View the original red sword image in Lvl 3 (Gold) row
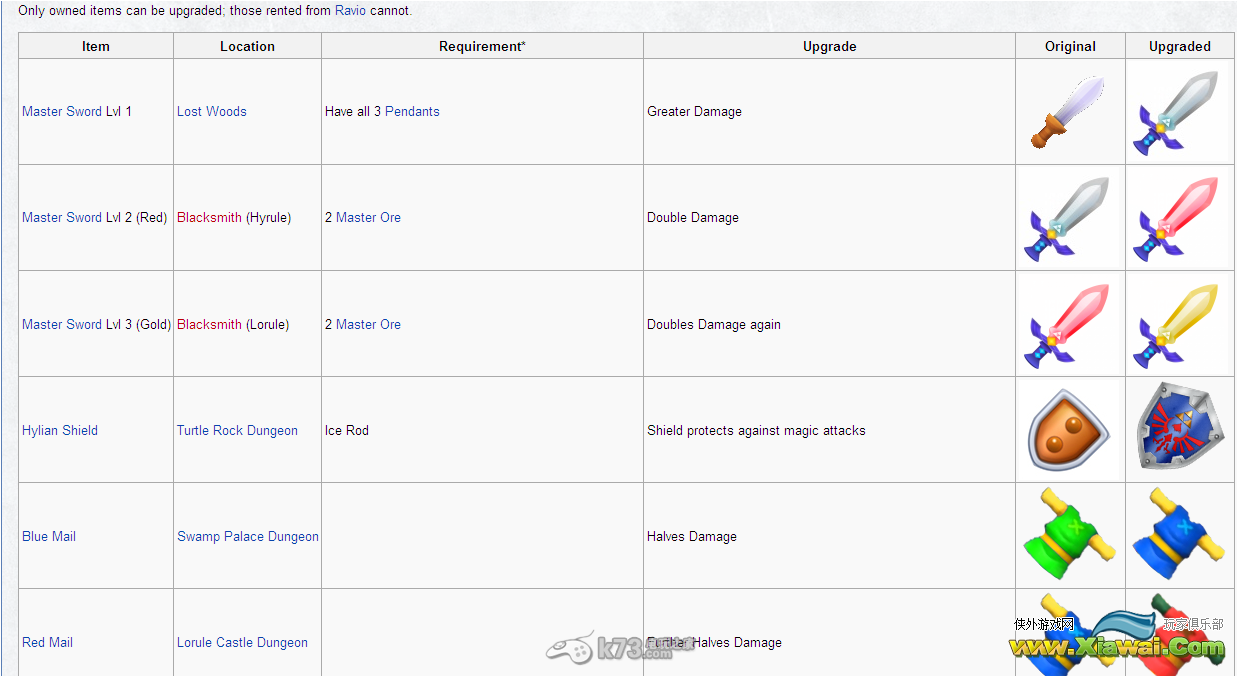 click(1067, 324)
